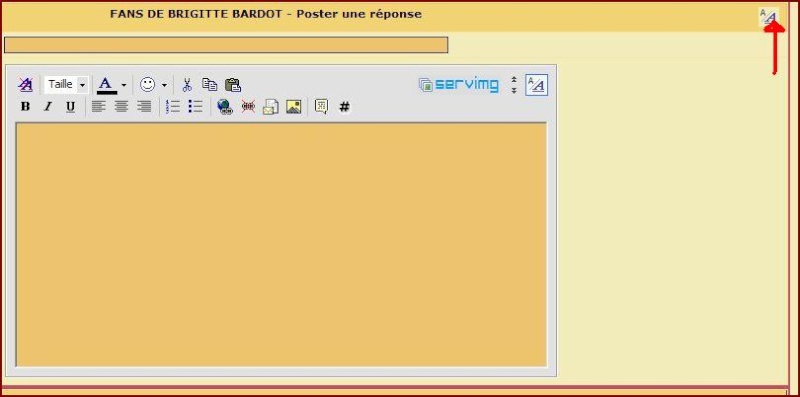Toggle the editor mode switch in toolbar
This screenshot has height=397, width=800.
point(537,85)
